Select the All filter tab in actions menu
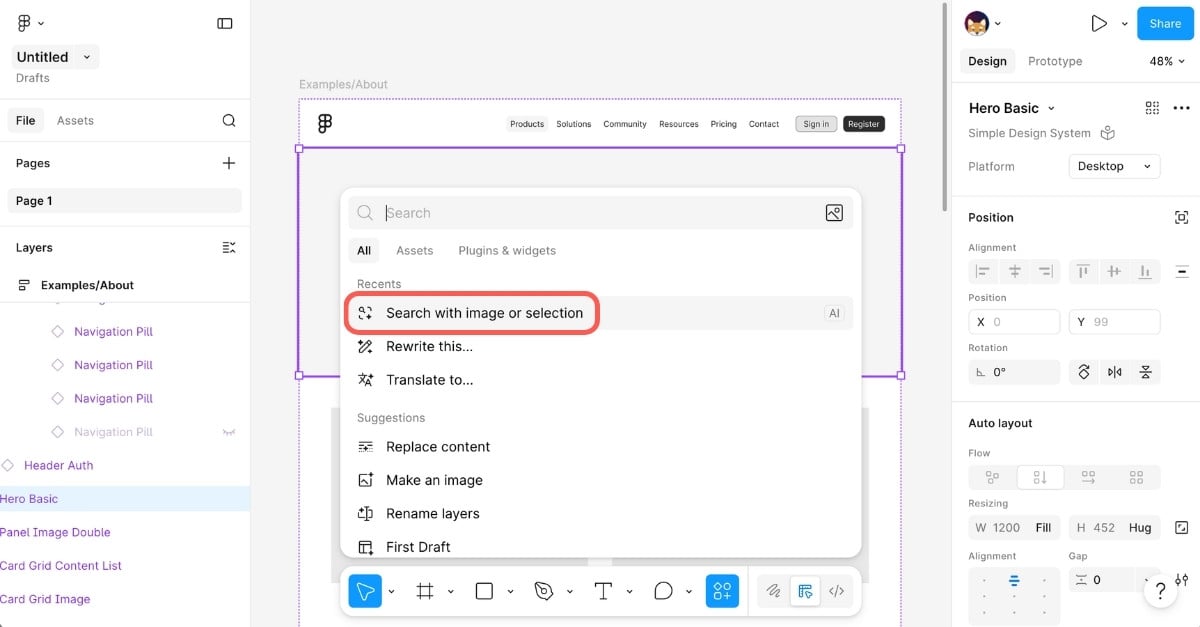1200x627 pixels. [364, 250]
